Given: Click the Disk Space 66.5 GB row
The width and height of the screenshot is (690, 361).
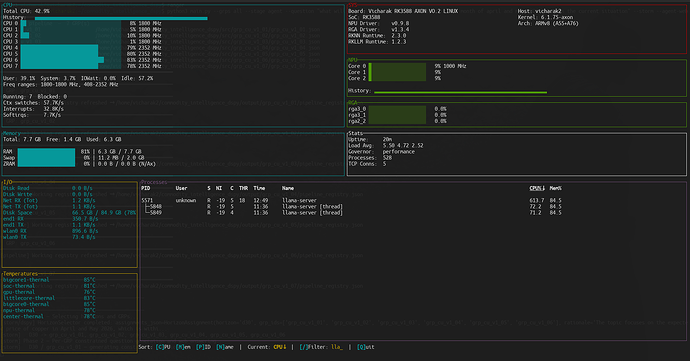Looking at the screenshot, I should (x=70, y=213).
